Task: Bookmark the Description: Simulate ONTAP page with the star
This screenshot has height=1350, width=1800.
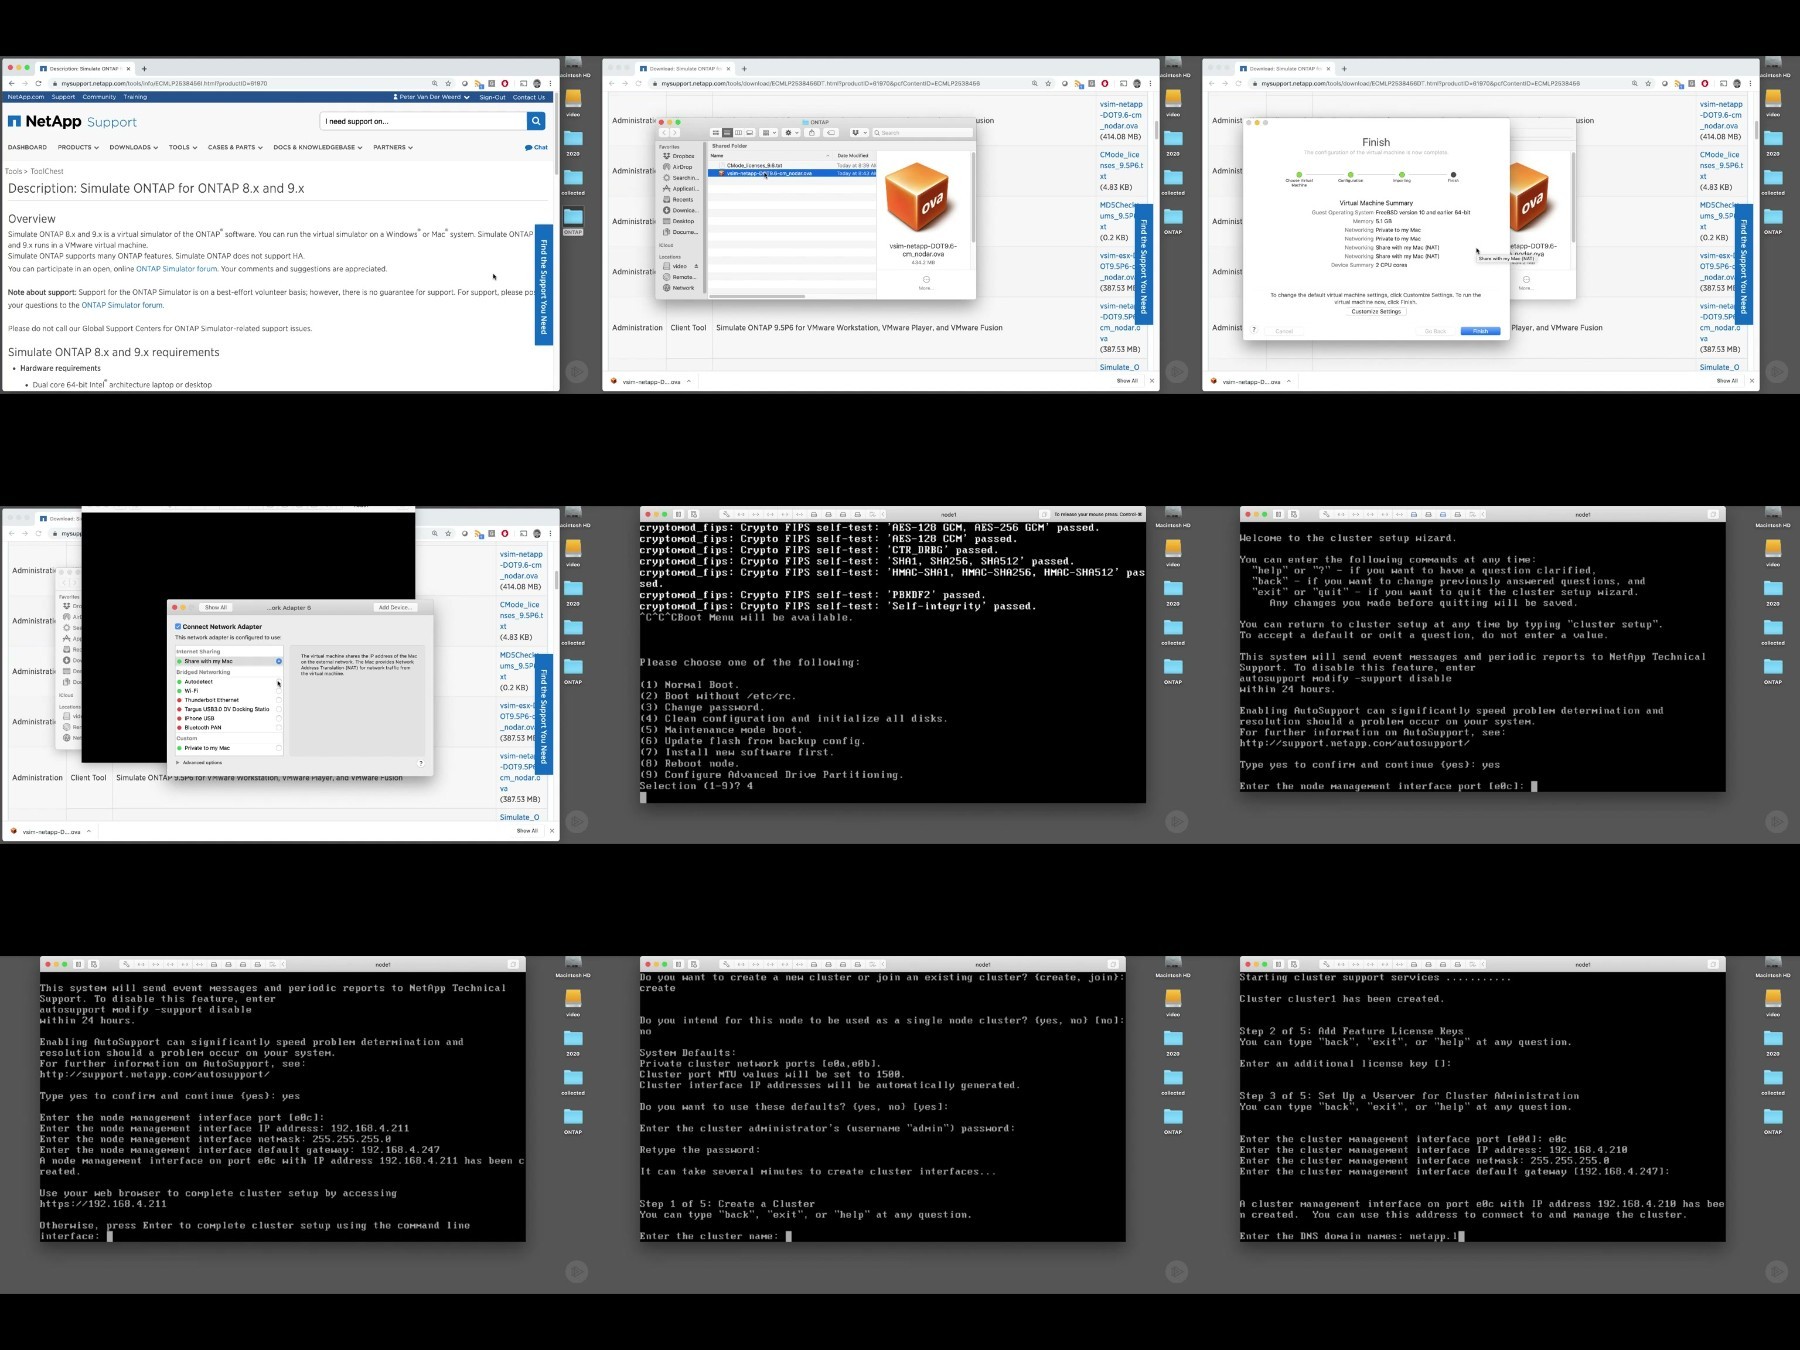Action: click(x=448, y=84)
